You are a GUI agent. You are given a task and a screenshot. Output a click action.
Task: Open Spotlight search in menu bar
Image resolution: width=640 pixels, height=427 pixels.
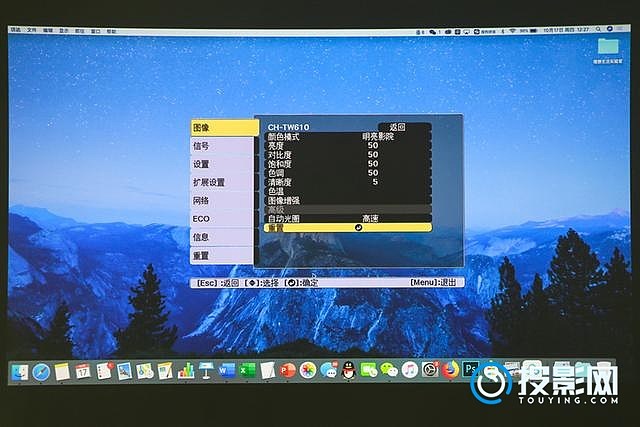[598, 29]
